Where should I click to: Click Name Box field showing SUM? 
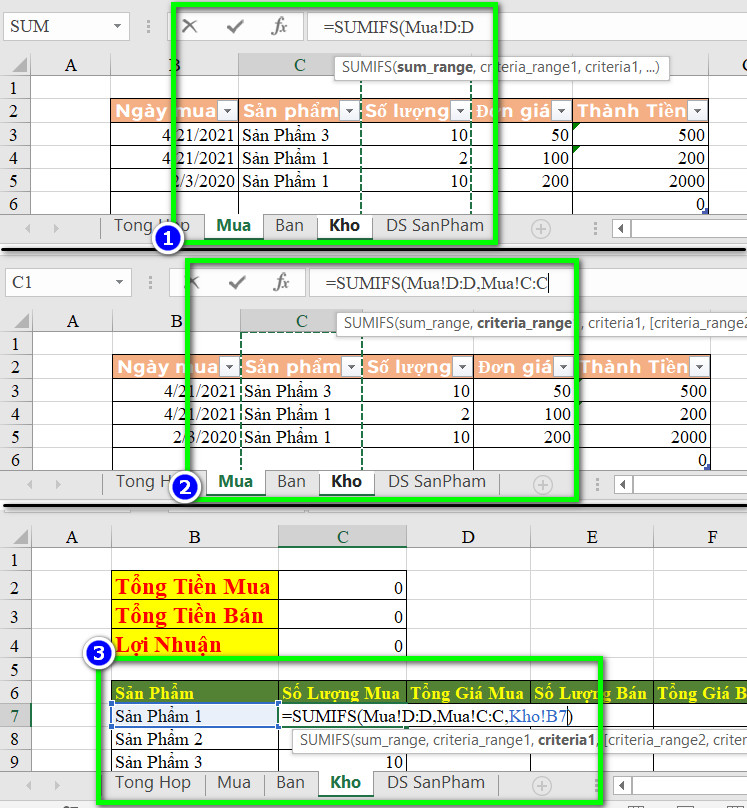tap(66, 26)
